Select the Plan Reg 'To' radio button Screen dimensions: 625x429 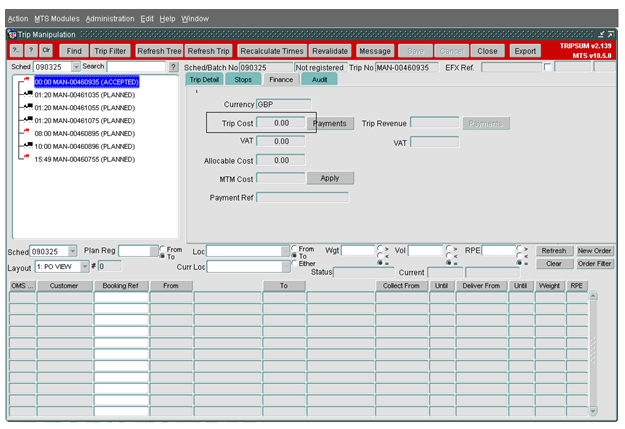pyautogui.click(x=162, y=256)
